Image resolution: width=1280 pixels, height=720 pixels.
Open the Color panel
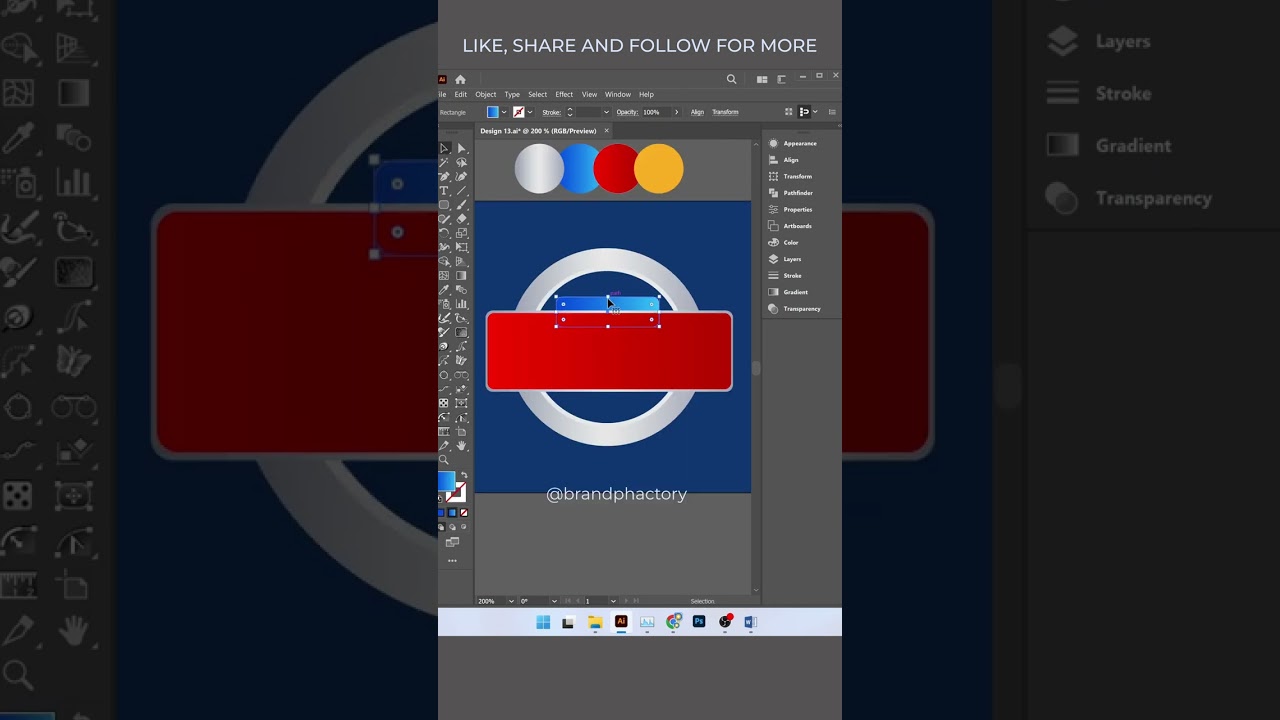coord(783,242)
